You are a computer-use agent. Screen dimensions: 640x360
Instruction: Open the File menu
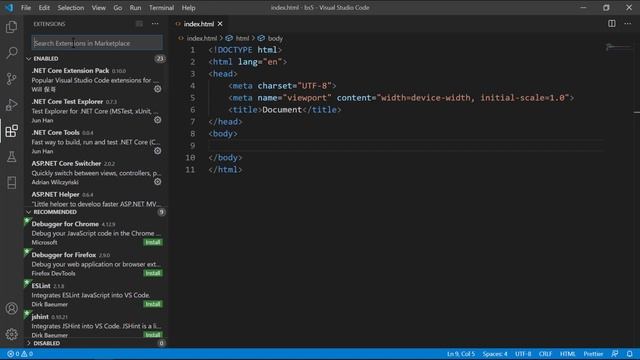[26, 8]
